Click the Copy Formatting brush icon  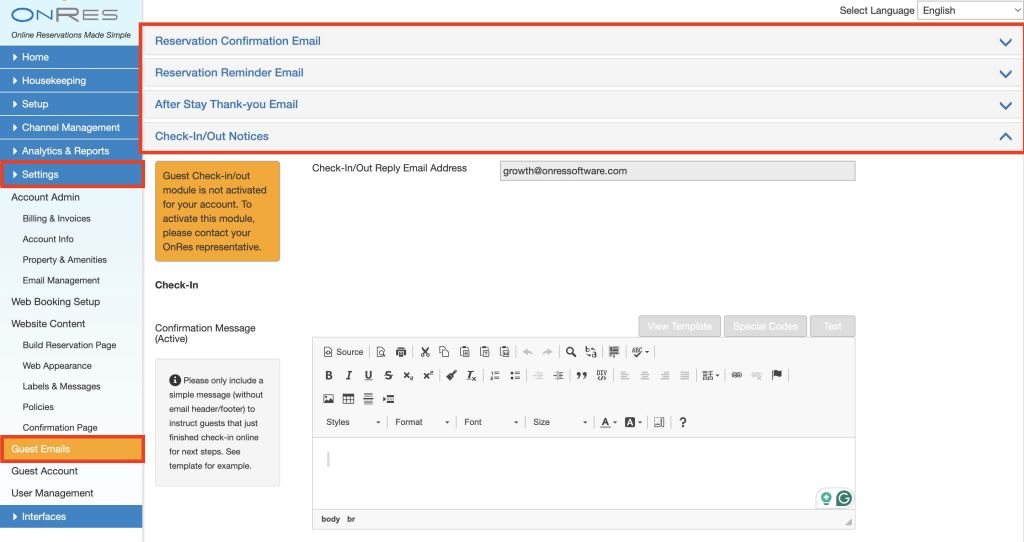click(451, 375)
